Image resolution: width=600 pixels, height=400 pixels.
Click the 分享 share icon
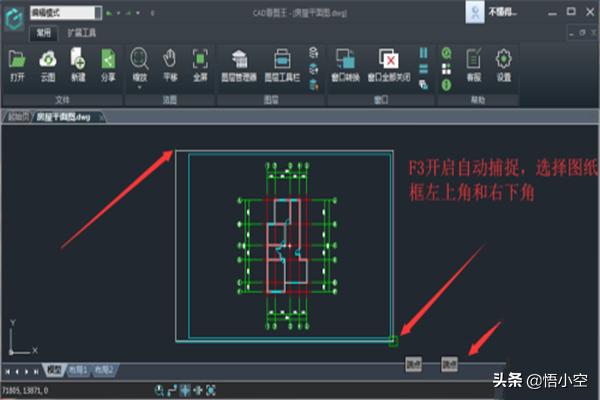[108, 59]
